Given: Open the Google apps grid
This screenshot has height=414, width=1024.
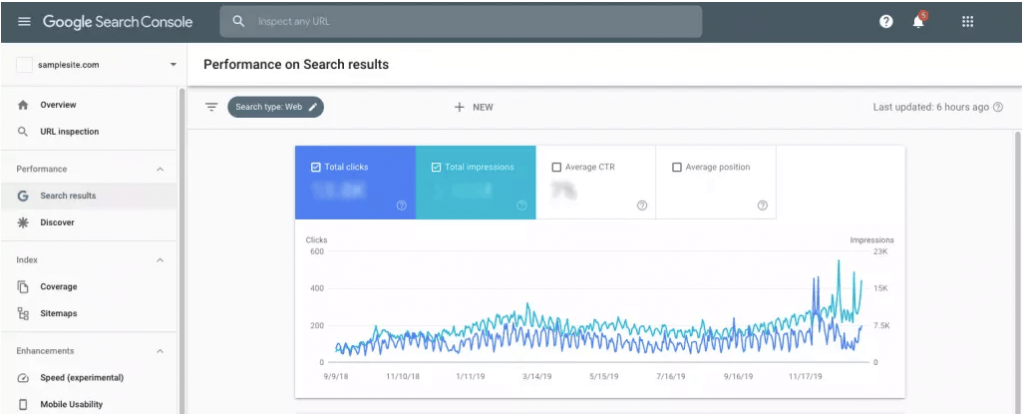Looking at the screenshot, I should [x=967, y=22].
